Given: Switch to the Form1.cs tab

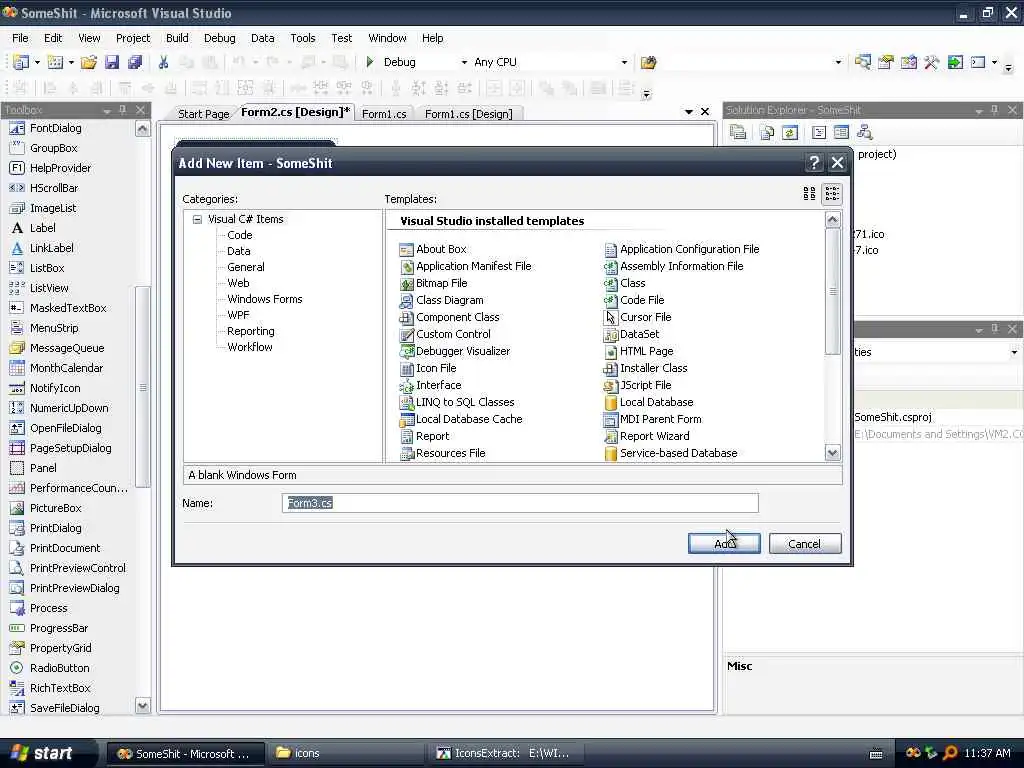Looking at the screenshot, I should pos(384,114).
